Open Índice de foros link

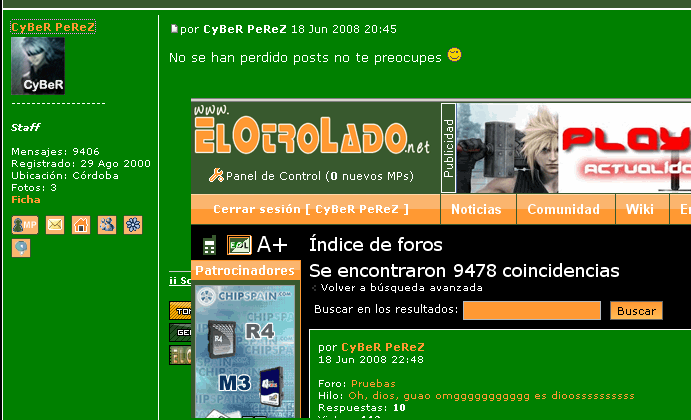[375, 245]
